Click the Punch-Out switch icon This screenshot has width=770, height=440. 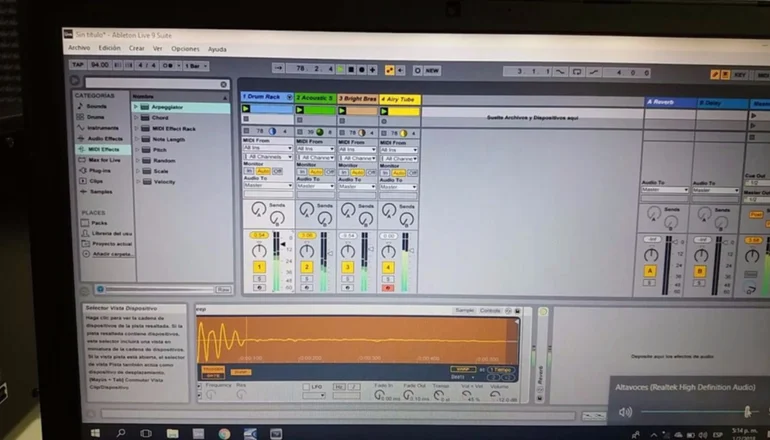click(x=594, y=72)
